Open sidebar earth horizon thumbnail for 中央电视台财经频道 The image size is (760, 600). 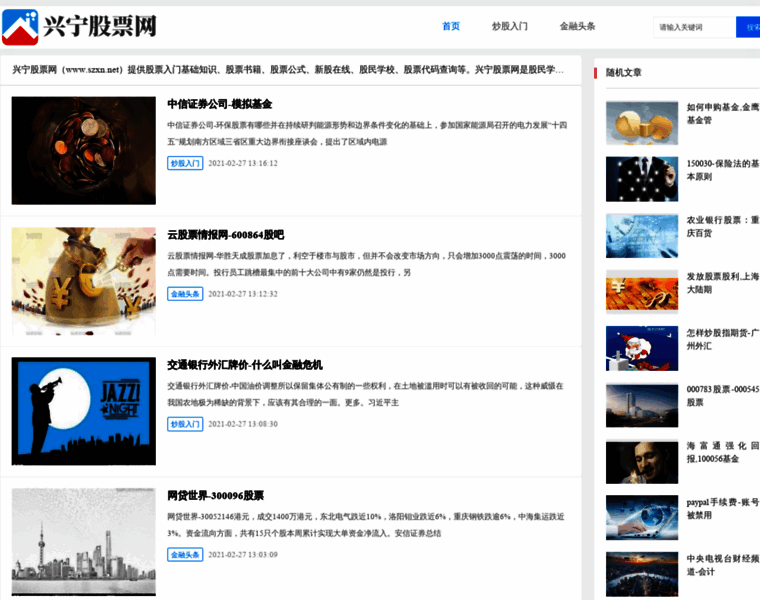click(x=642, y=574)
